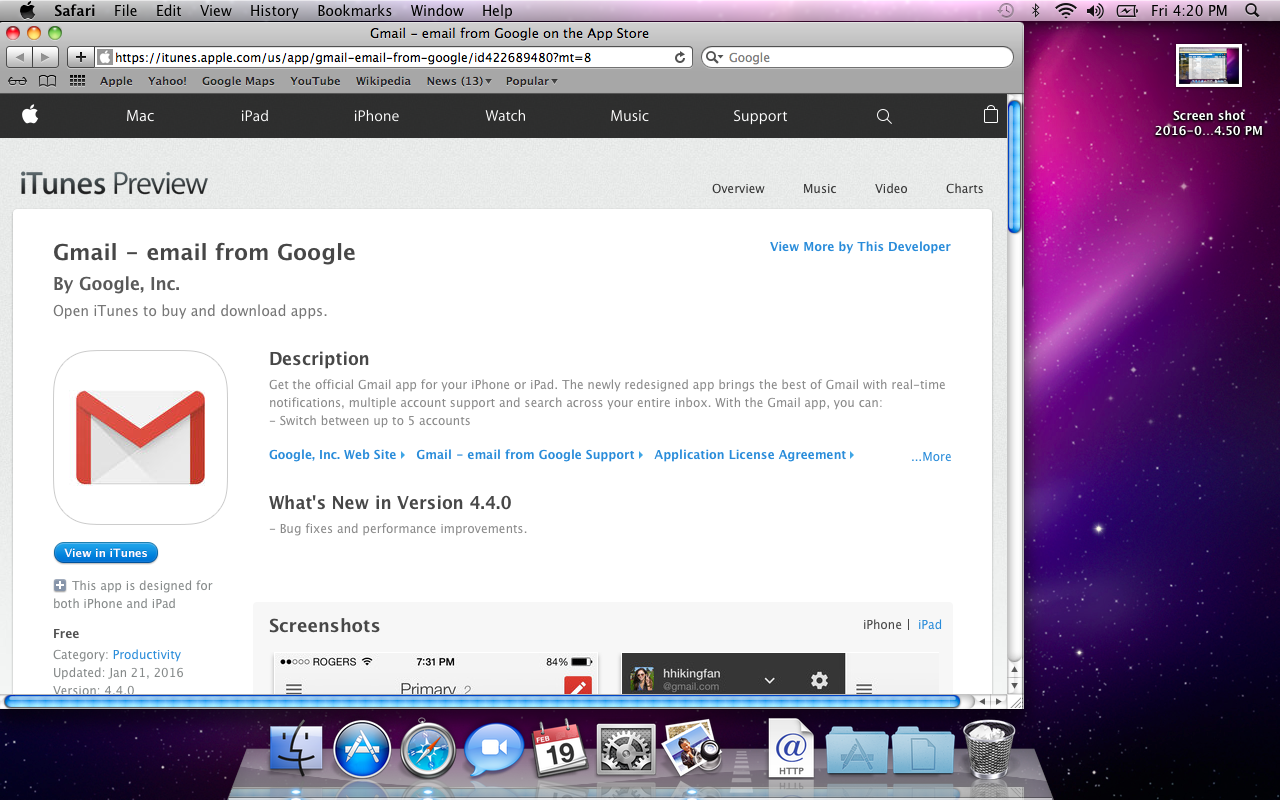Open the Bookmarks menu
The width and height of the screenshot is (1280, 800).
355,10
